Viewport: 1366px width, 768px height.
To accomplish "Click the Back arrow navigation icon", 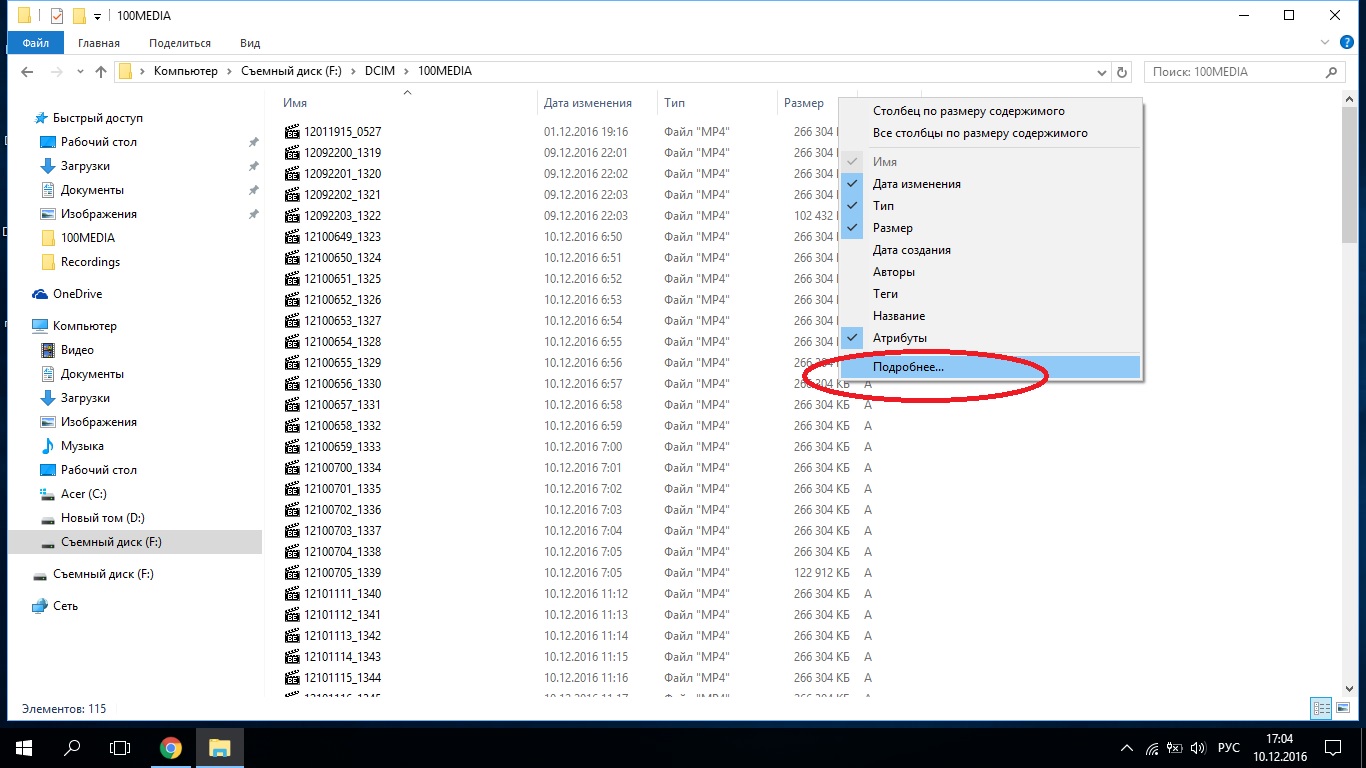I will (x=27, y=72).
